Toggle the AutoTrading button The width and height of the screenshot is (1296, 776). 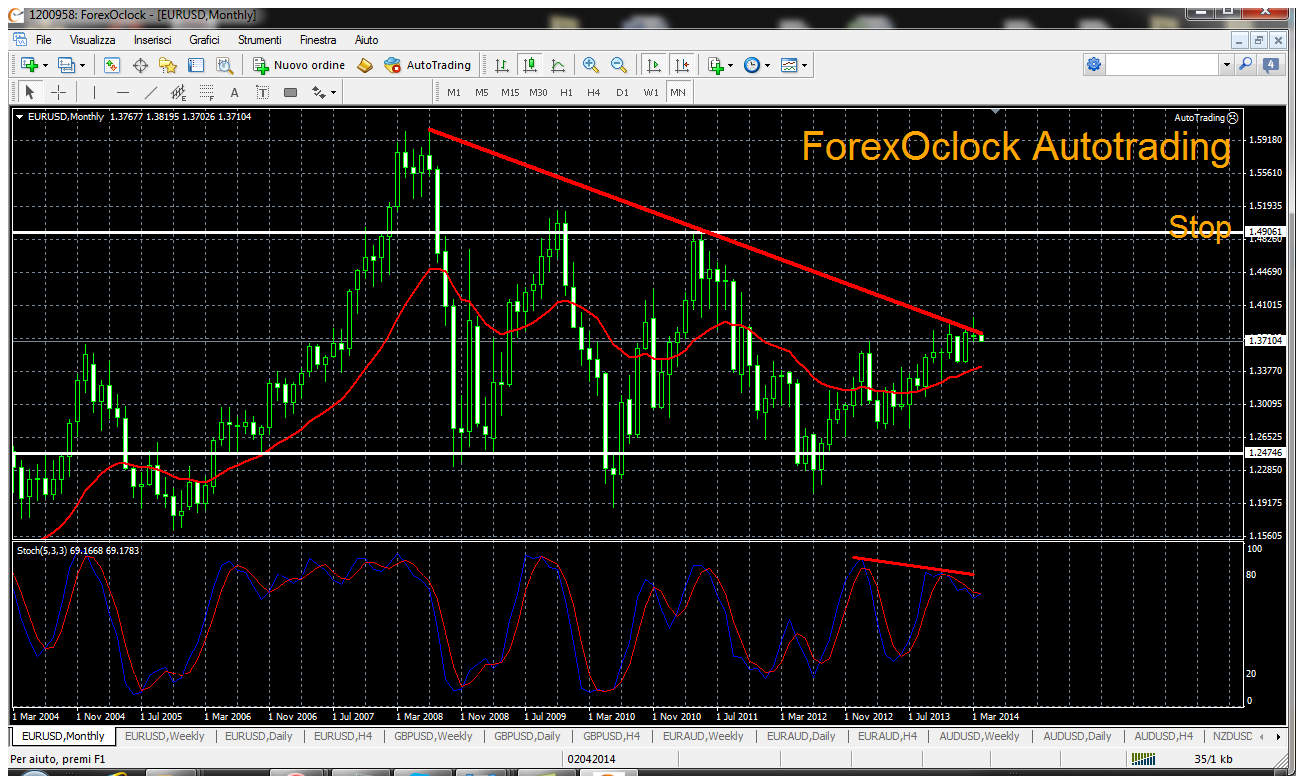(x=427, y=65)
